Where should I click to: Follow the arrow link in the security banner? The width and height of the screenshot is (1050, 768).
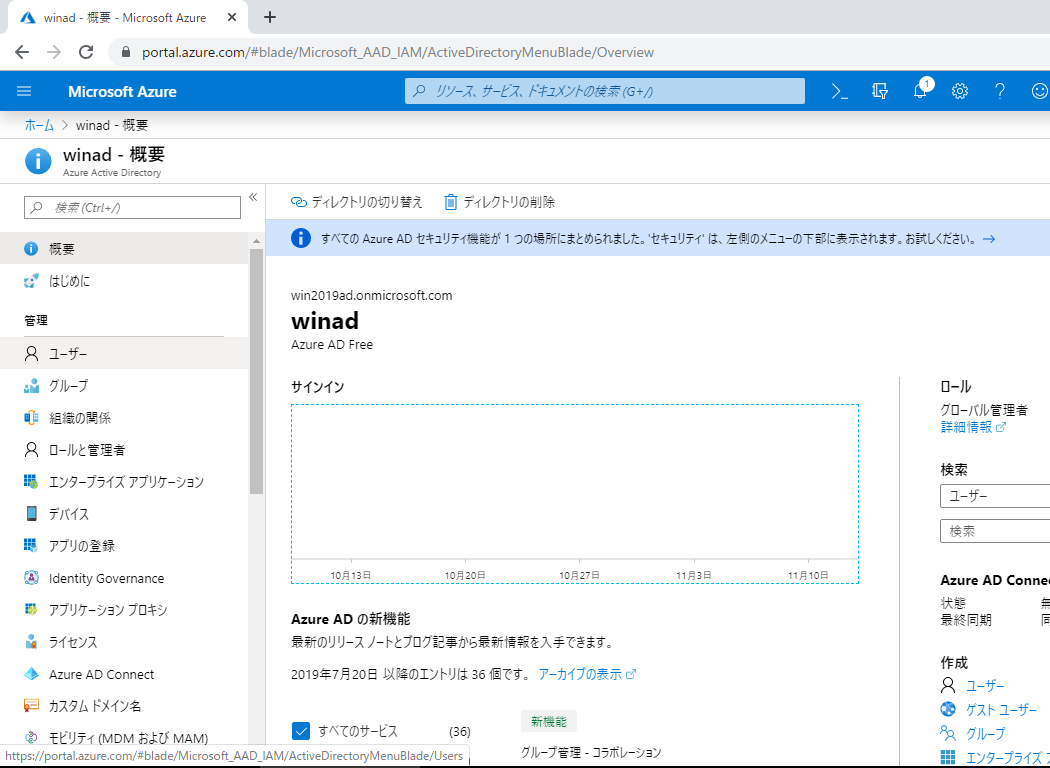(x=988, y=239)
